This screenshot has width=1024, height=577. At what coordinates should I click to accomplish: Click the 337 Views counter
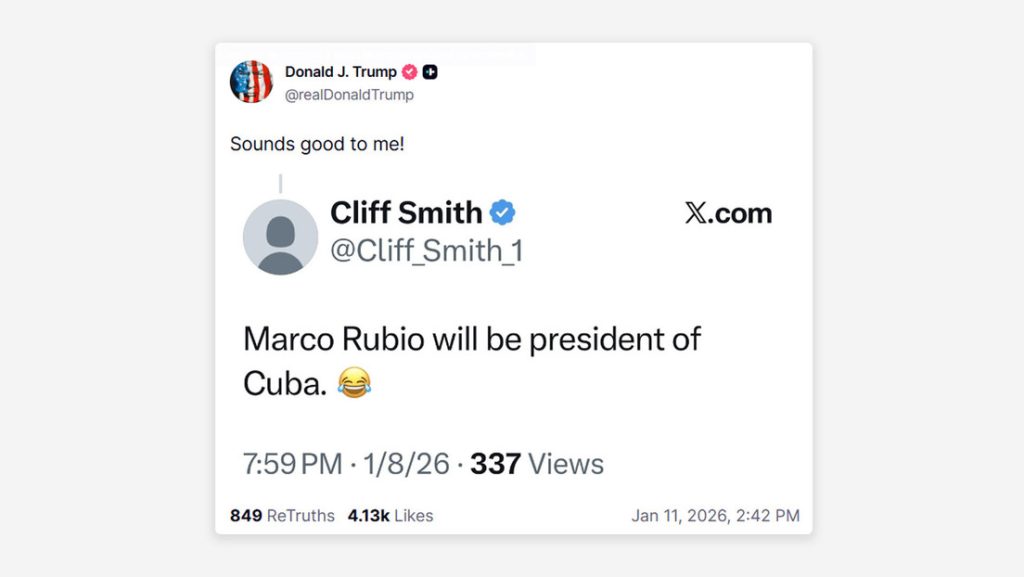(x=537, y=464)
